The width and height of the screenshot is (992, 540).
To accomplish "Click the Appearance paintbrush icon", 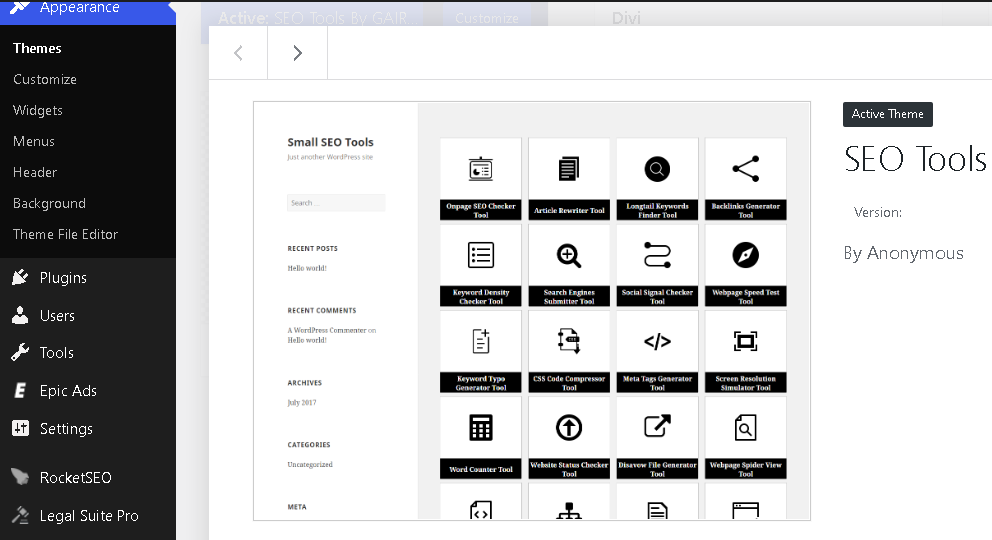I will (x=20, y=7).
